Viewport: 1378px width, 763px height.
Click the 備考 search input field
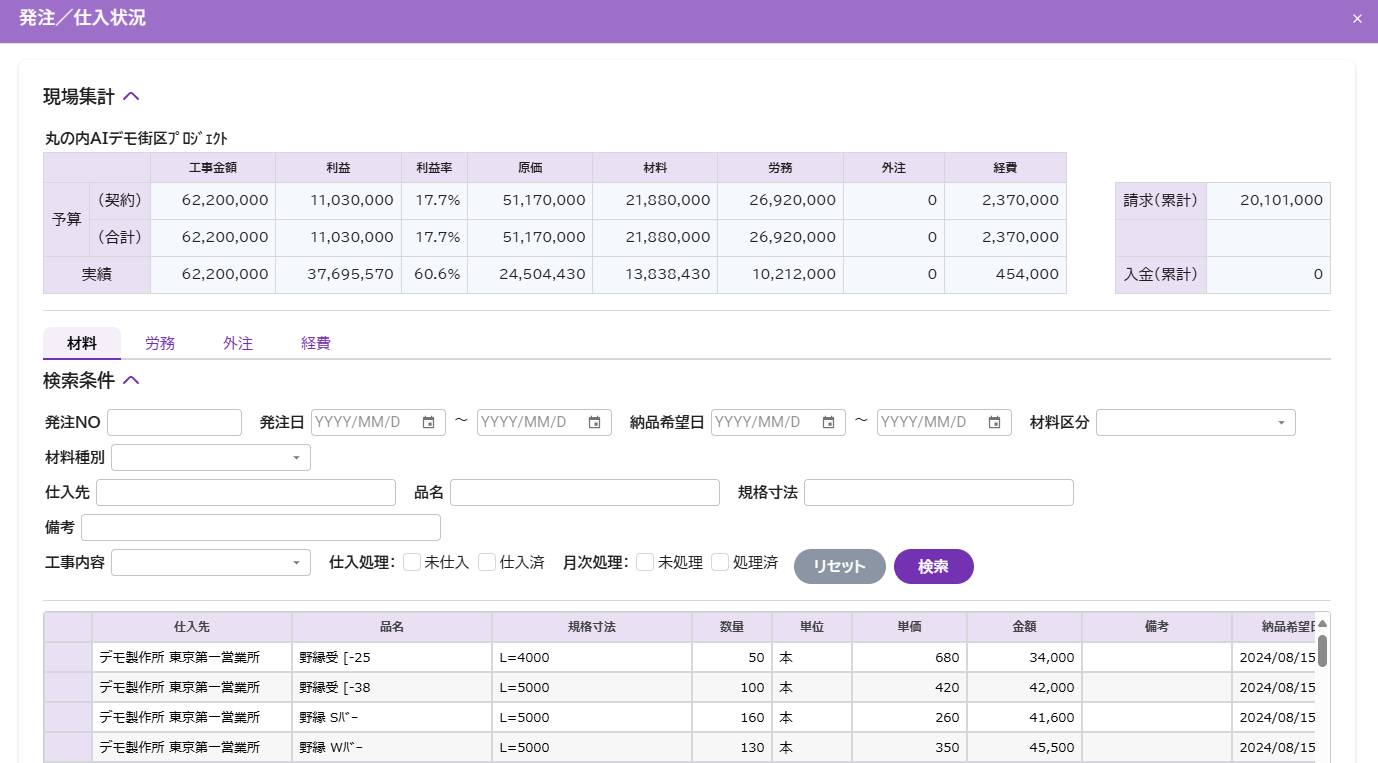pyautogui.click(x=261, y=528)
